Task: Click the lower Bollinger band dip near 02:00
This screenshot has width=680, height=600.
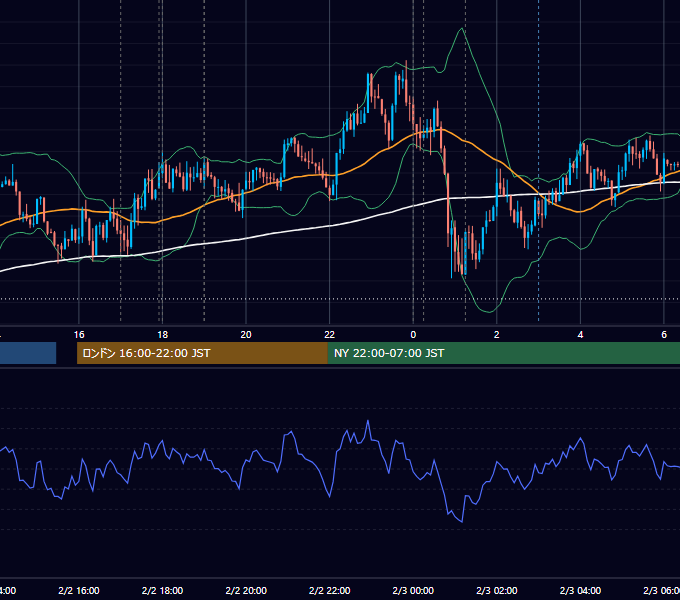Action: pos(489,312)
